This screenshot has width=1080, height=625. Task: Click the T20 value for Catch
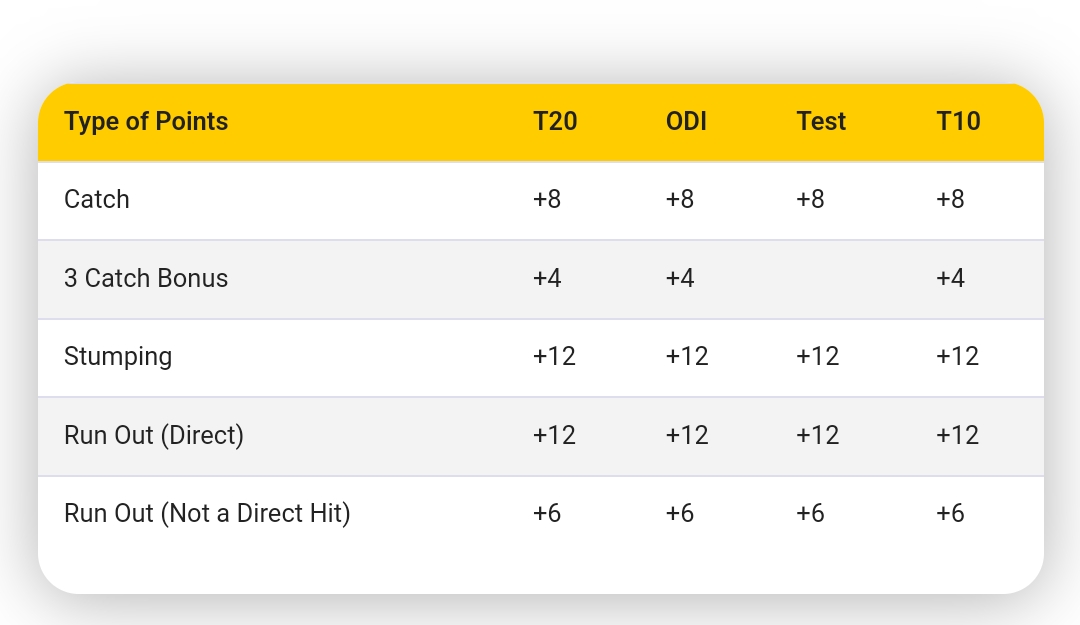pos(547,199)
